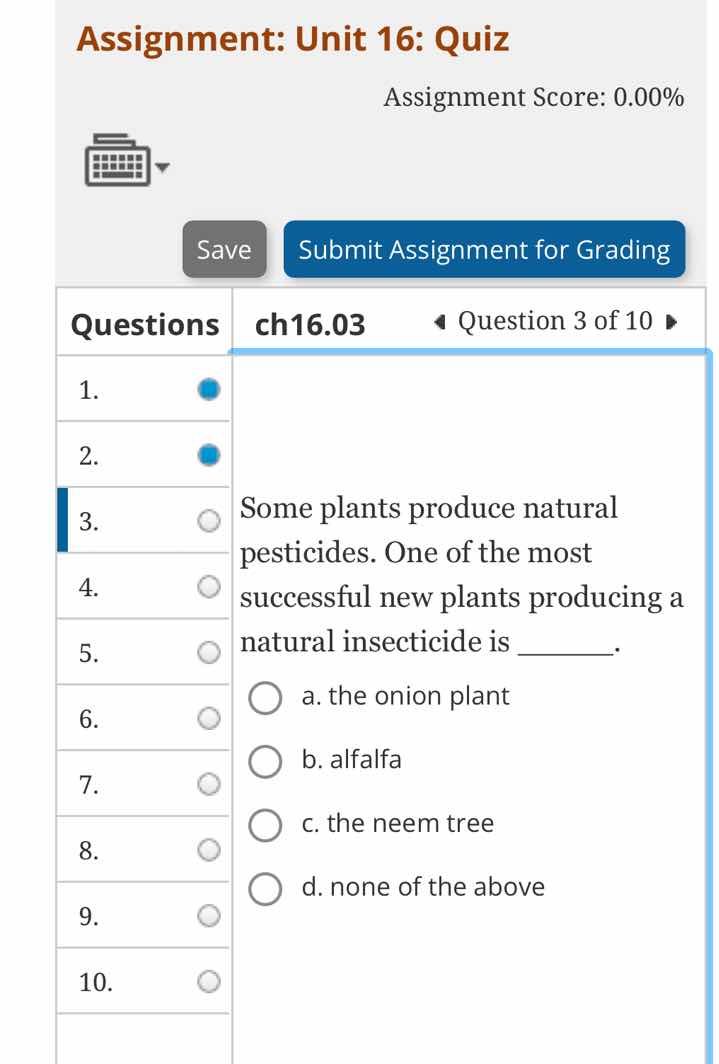Image resolution: width=719 pixels, height=1064 pixels.
Task: Select answer b. alfalfa
Action: (x=265, y=761)
